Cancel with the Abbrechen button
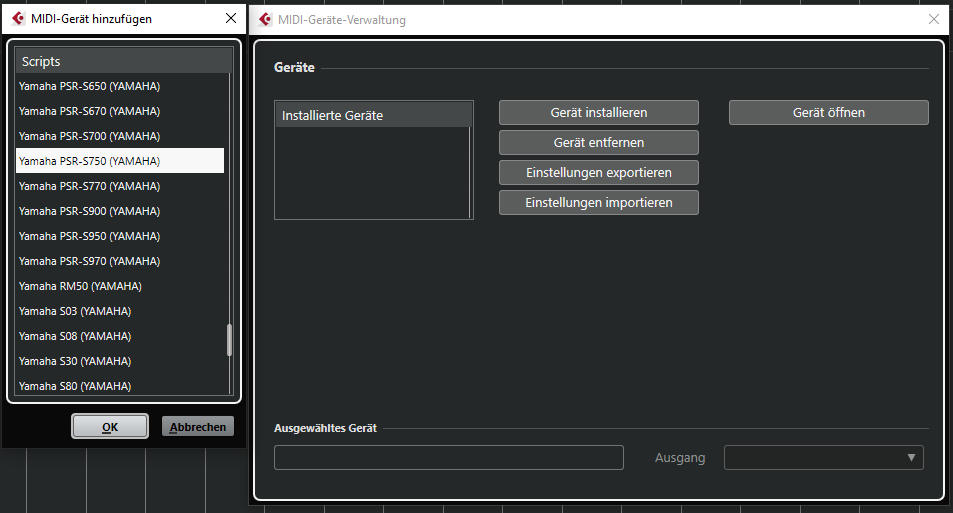This screenshot has height=513, width=953. 198,427
